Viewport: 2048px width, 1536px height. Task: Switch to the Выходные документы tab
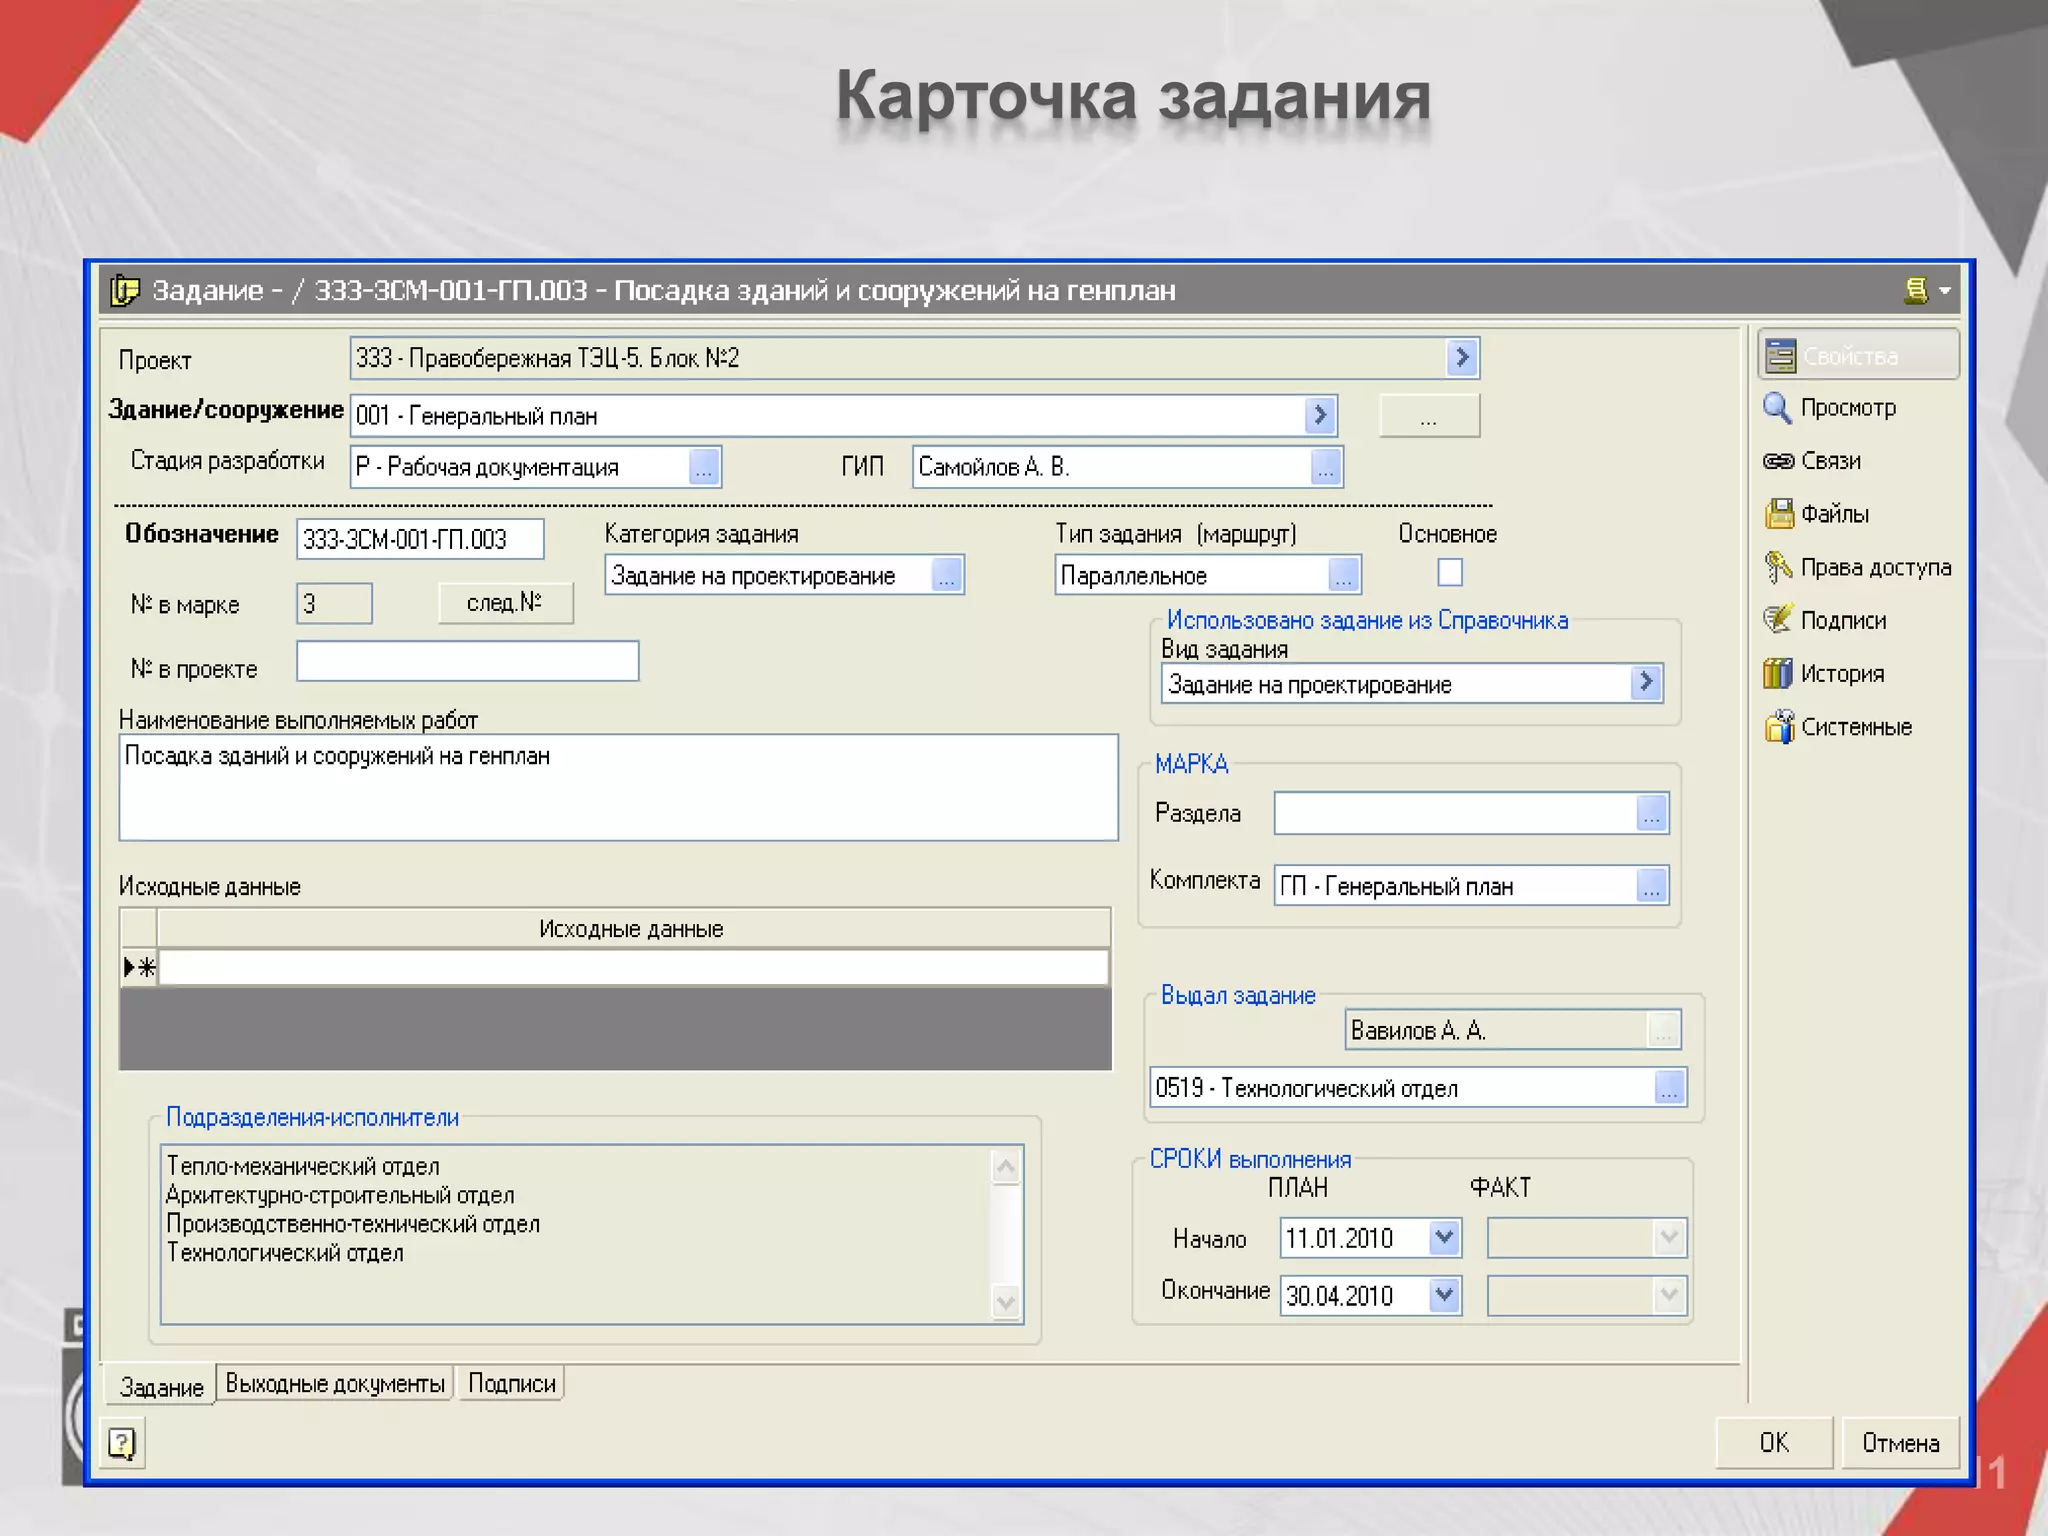pos(335,1383)
